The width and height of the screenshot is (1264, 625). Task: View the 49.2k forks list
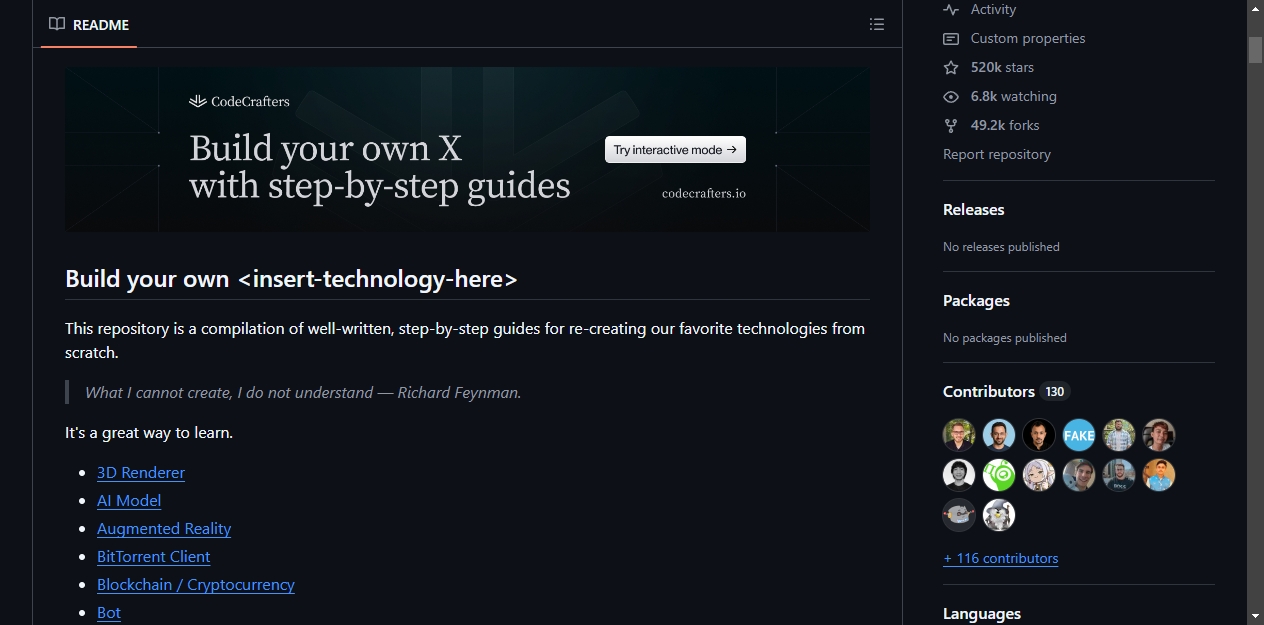pyautogui.click(x=1005, y=125)
